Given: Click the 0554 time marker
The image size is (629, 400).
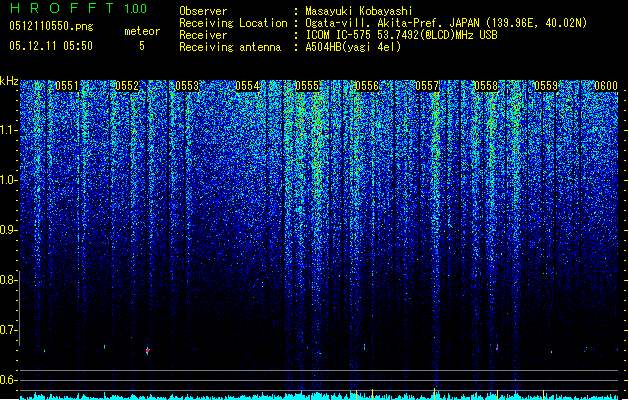Looking at the screenshot, I should pos(247,86).
